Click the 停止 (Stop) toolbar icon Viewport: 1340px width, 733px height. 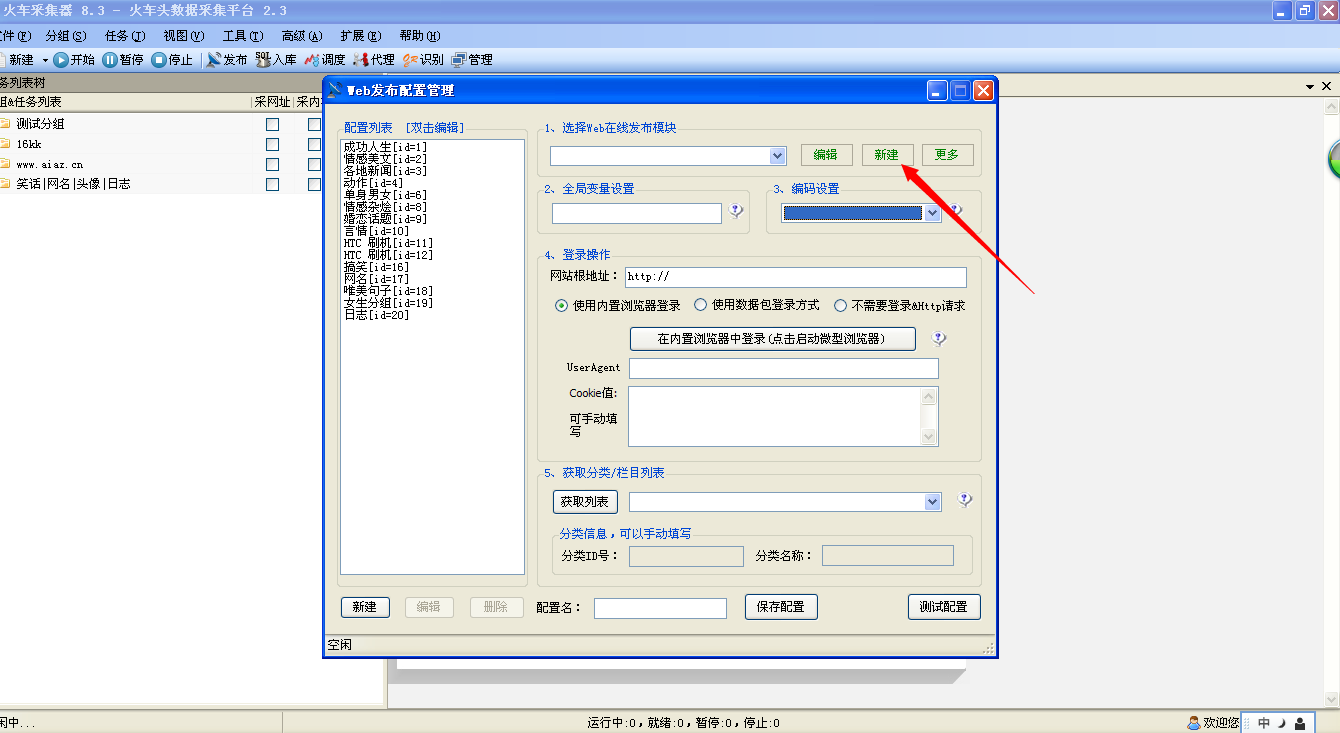tap(159, 60)
